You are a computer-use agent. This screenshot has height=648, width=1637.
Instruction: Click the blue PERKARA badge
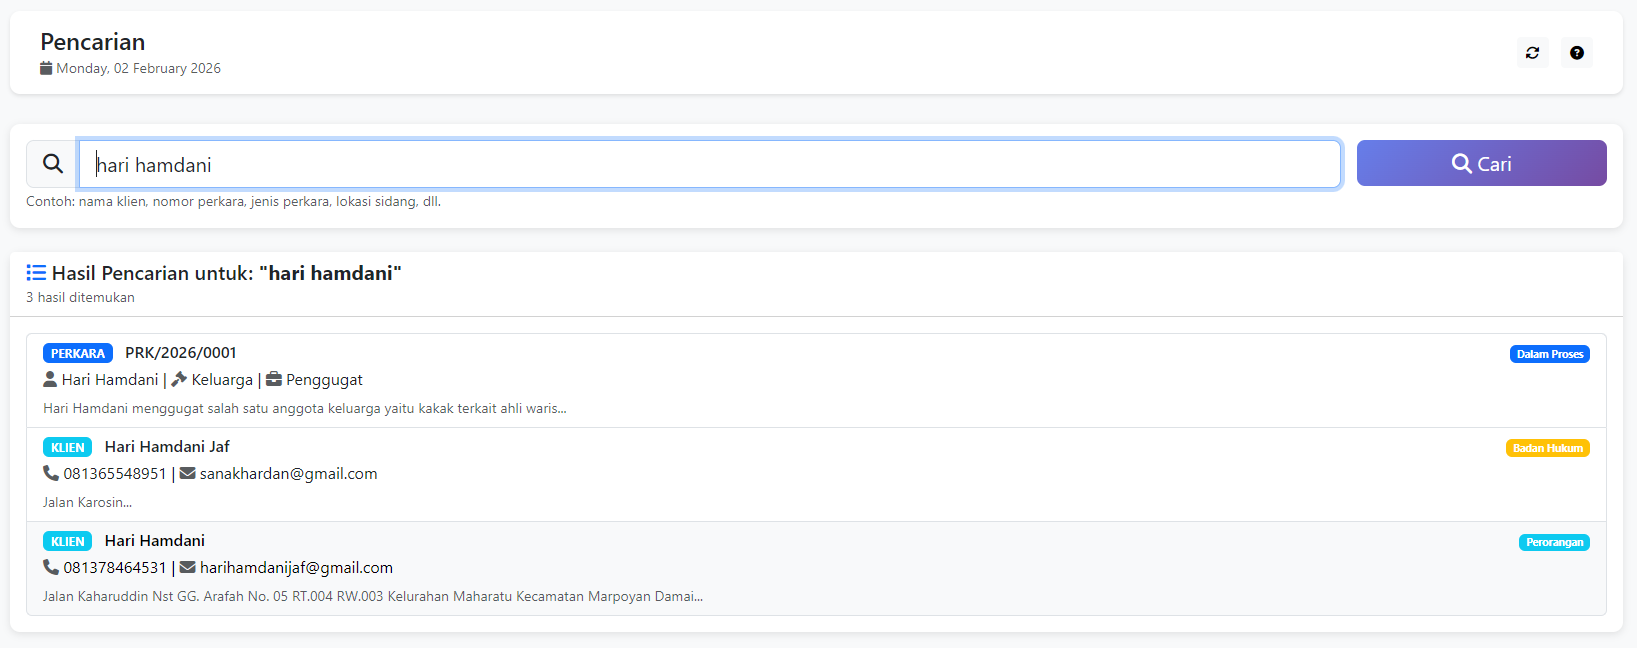pos(78,353)
